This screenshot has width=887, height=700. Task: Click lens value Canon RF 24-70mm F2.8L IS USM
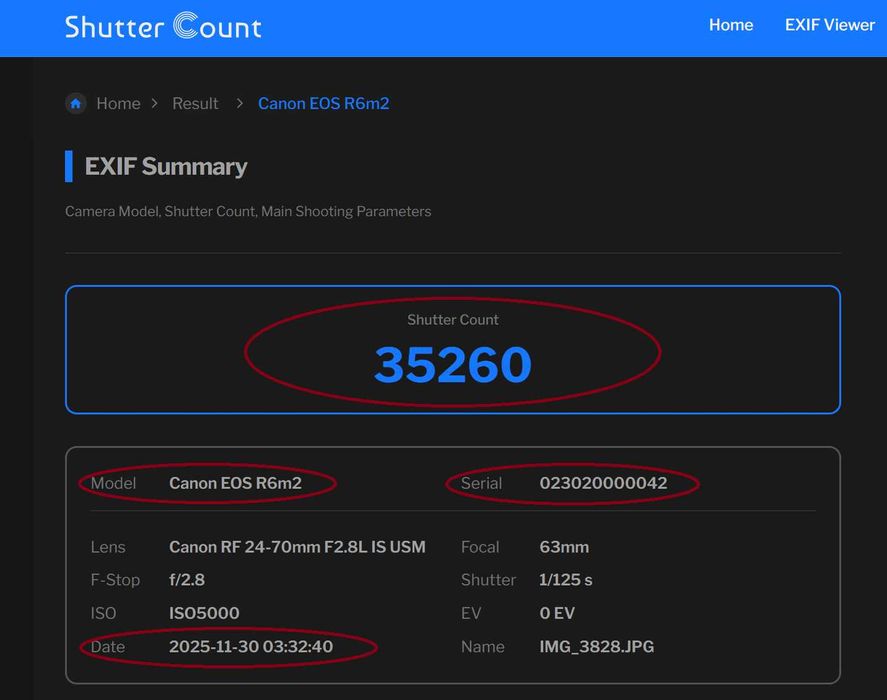(297, 547)
